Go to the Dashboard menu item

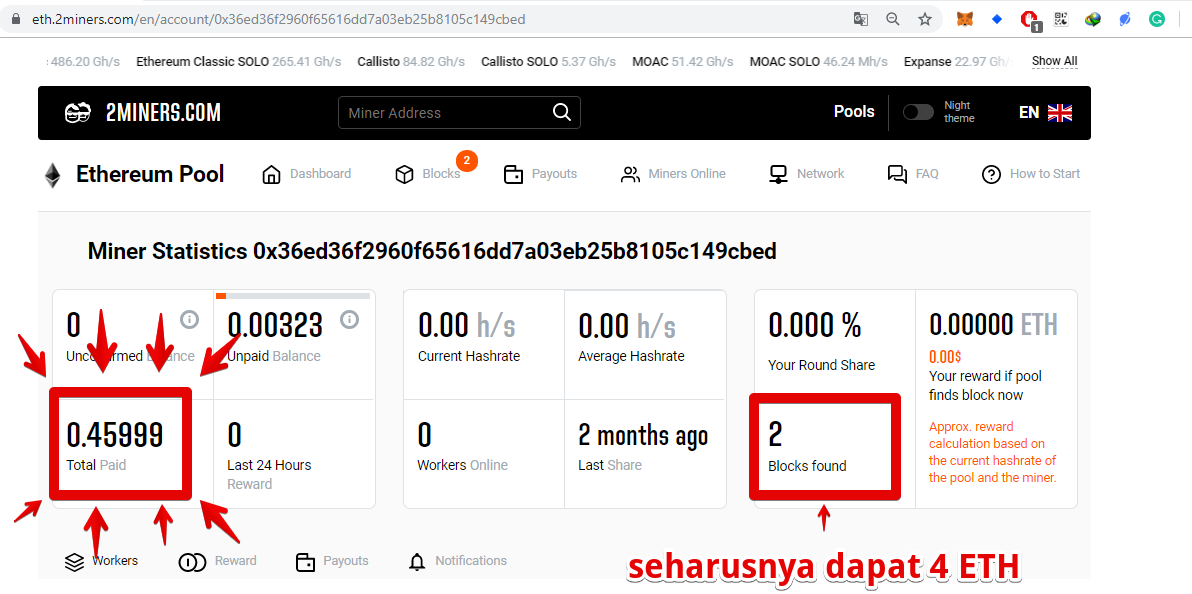pos(306,174)
